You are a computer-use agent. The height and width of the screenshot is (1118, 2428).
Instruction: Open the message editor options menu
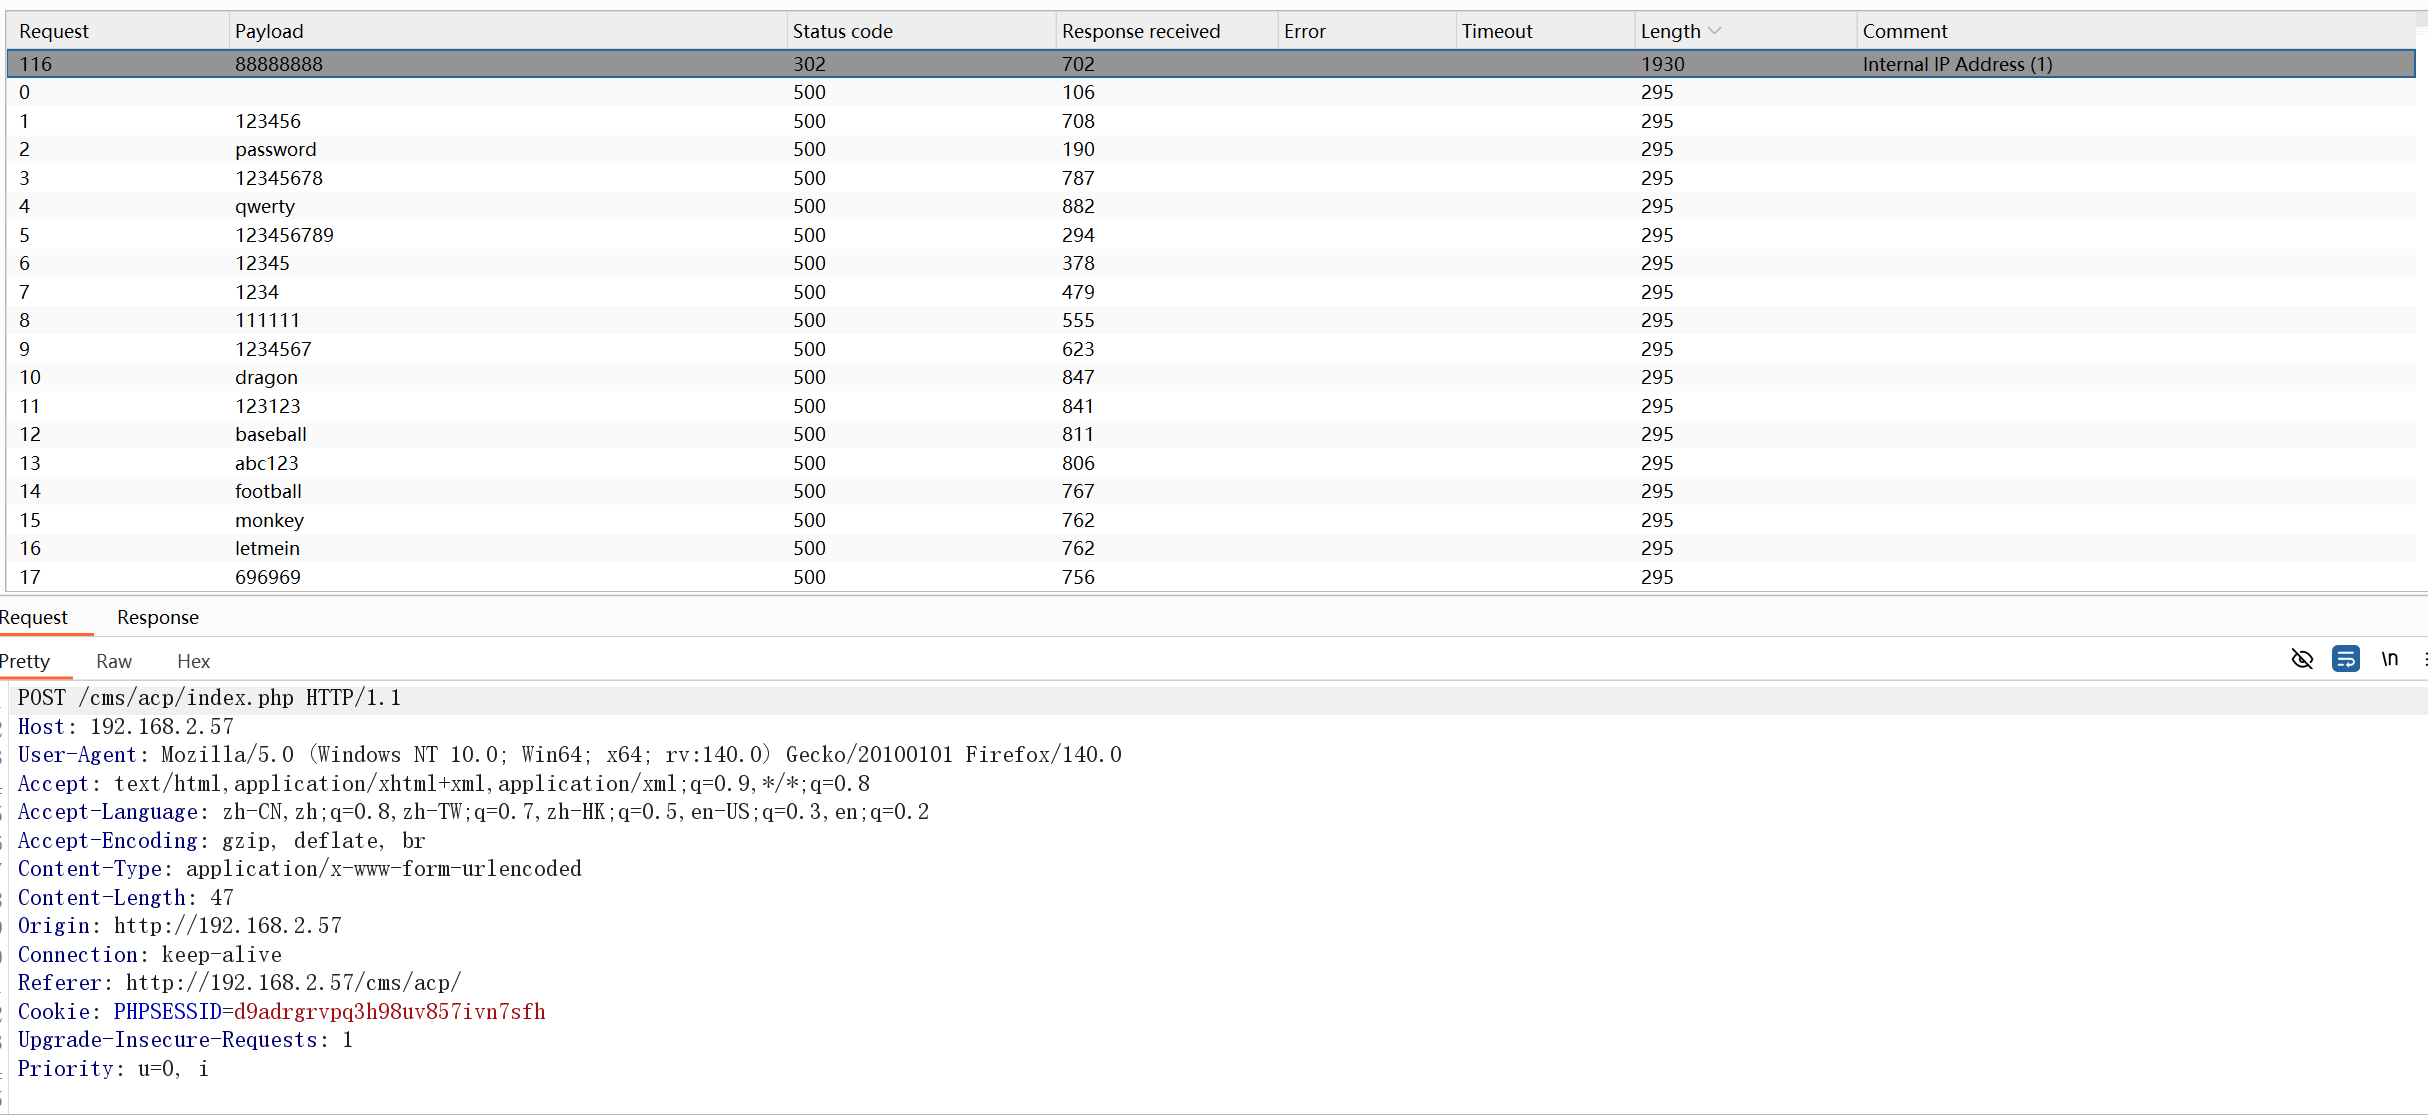coord(2424,659)
